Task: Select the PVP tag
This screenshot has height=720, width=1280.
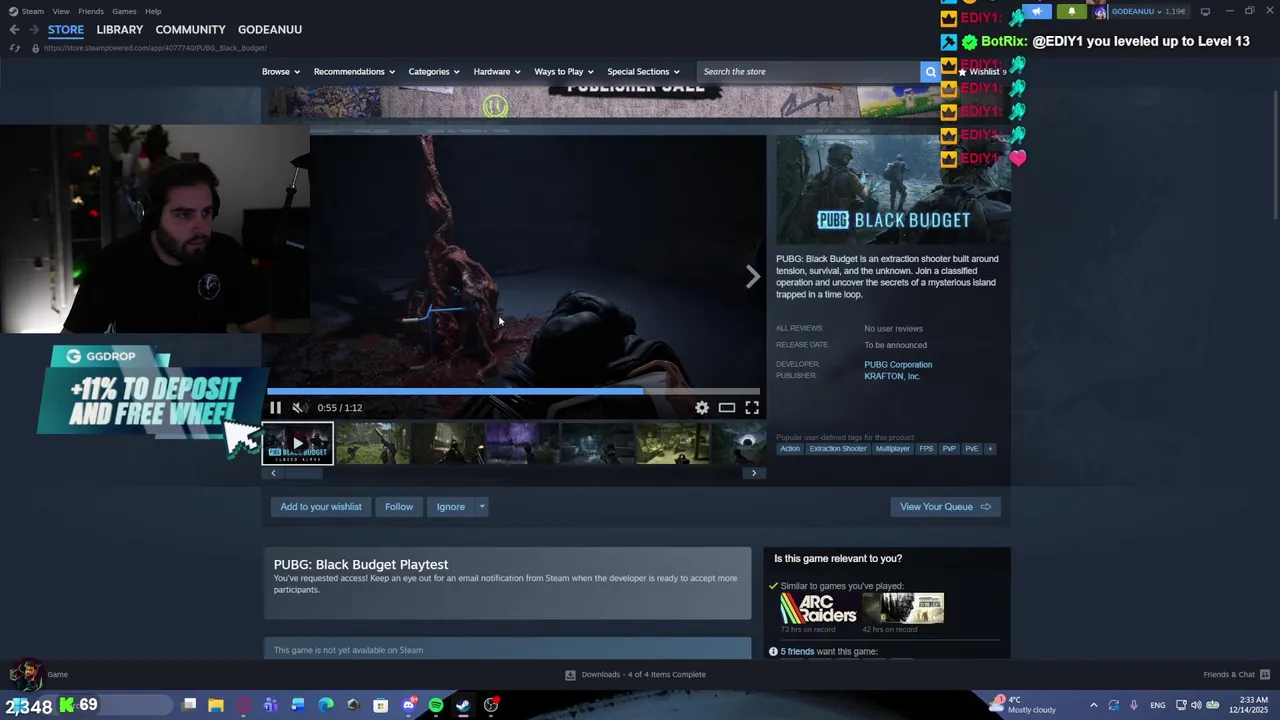Action: (x=949, y=448)
